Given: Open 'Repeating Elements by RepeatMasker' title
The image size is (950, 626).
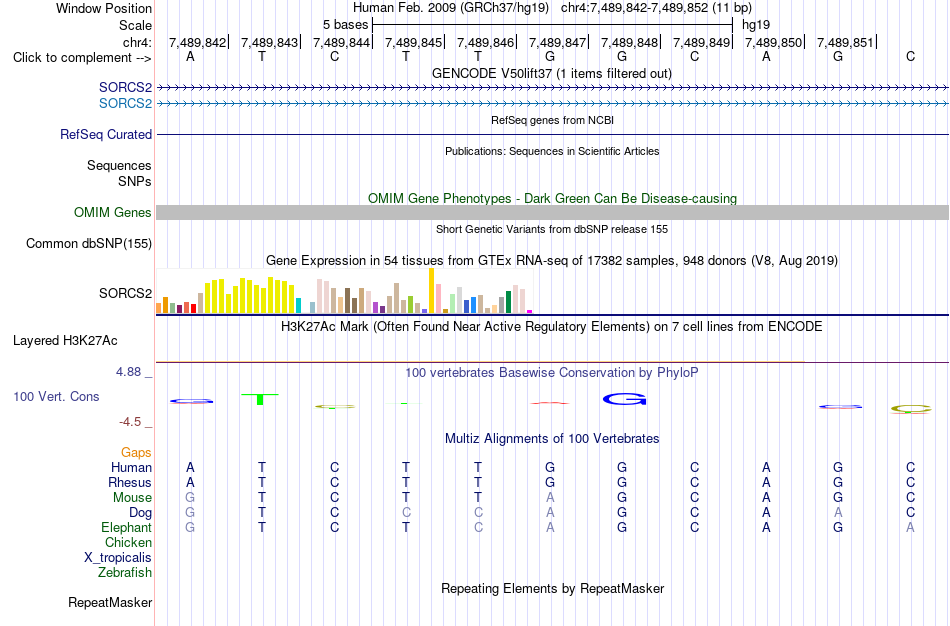Looking at the screenshot, I should pyautogui.click(x=552, y=588).
